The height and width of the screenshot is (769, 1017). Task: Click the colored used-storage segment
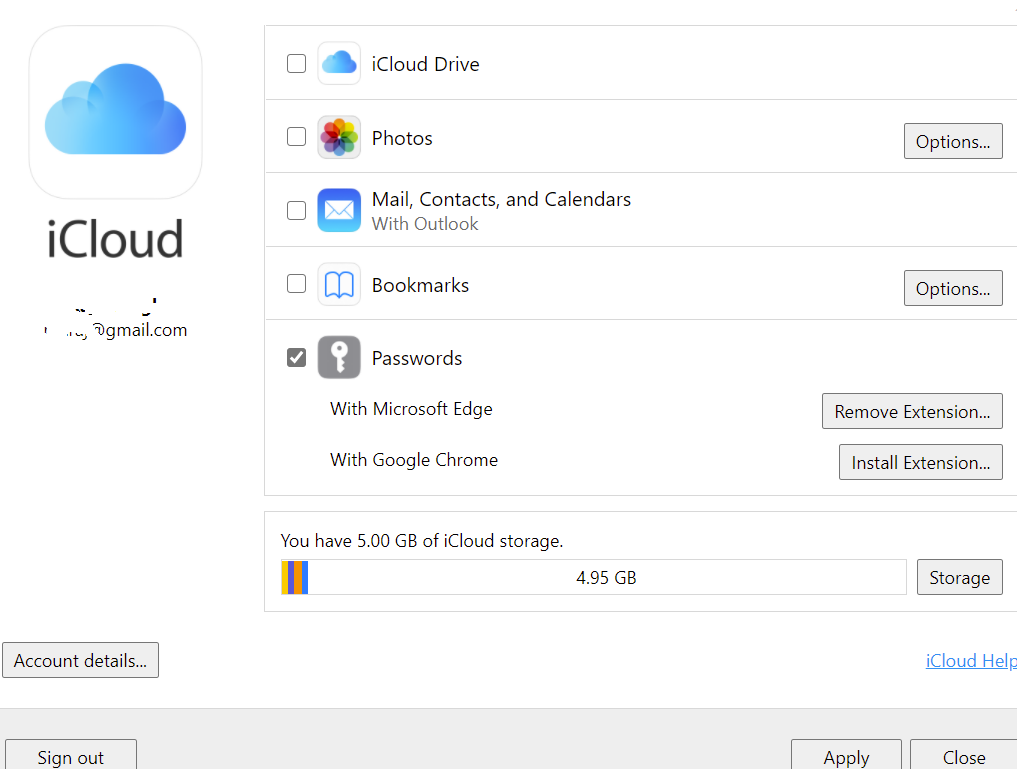[294, 577]
